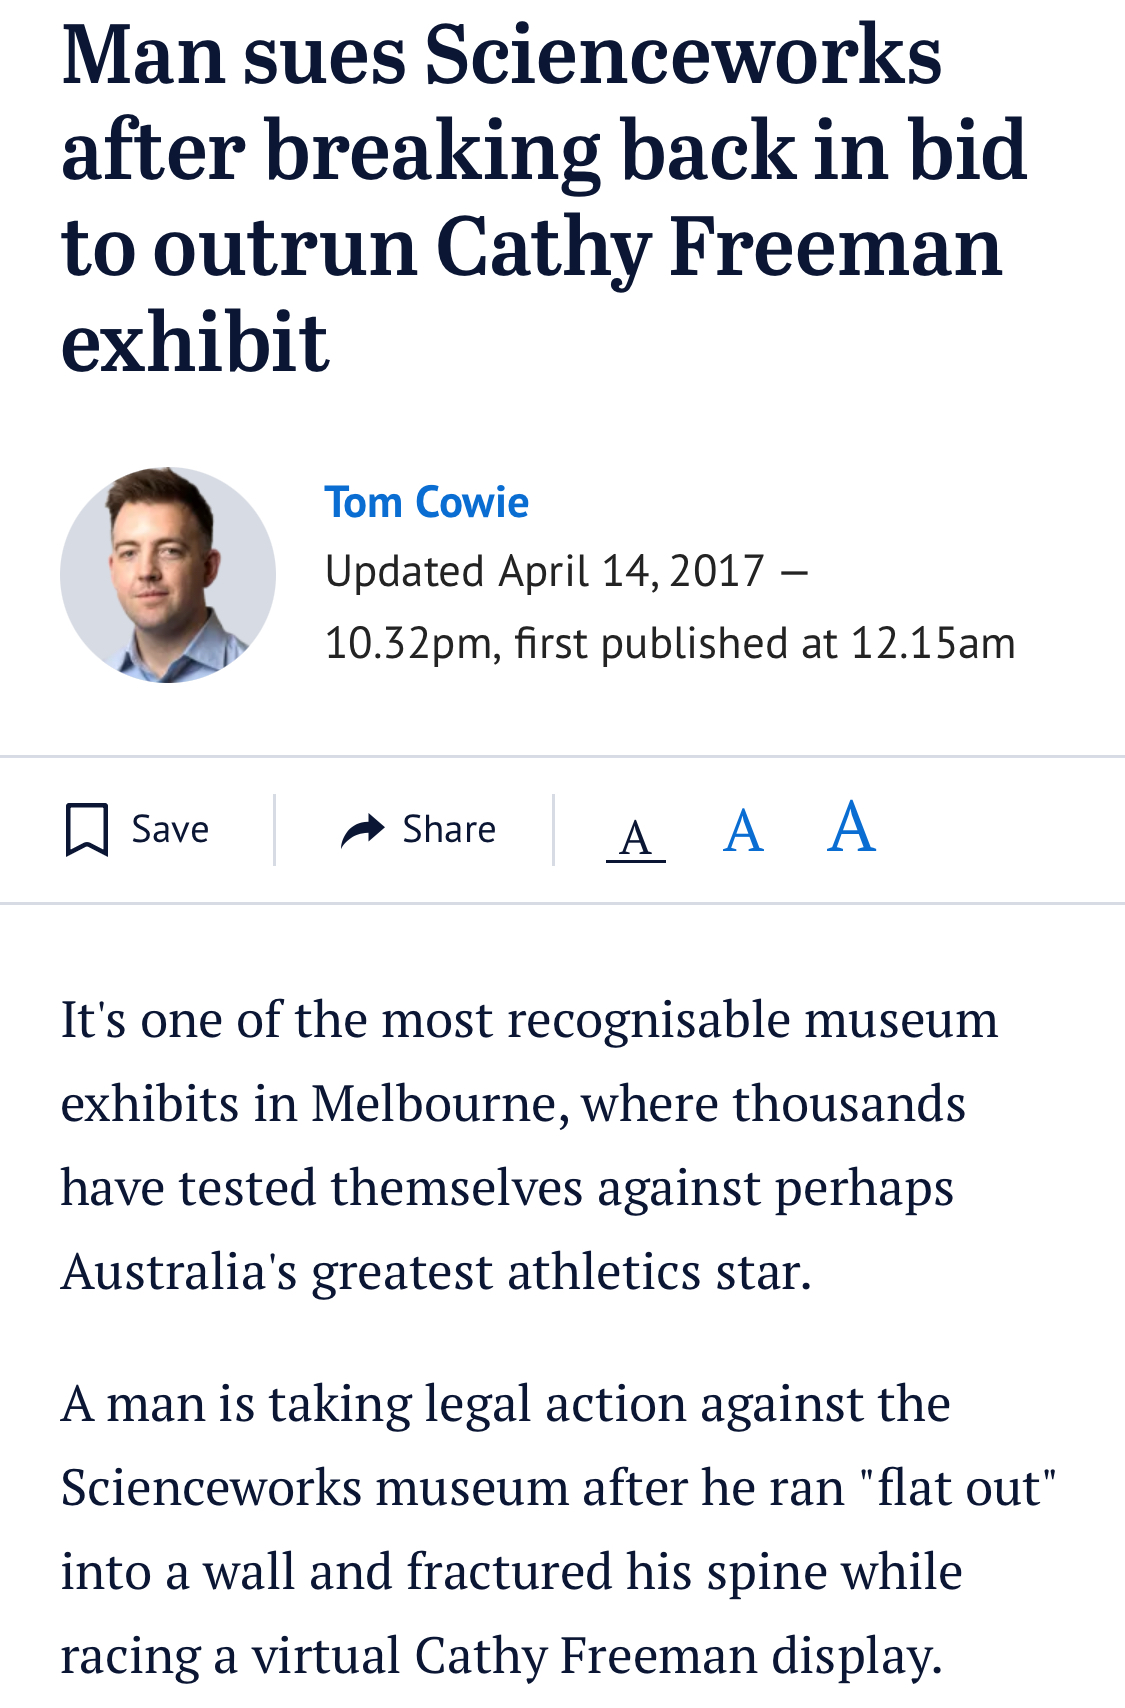Click 'Man sues Scienceworks' in the headline

tap(501, 56)
